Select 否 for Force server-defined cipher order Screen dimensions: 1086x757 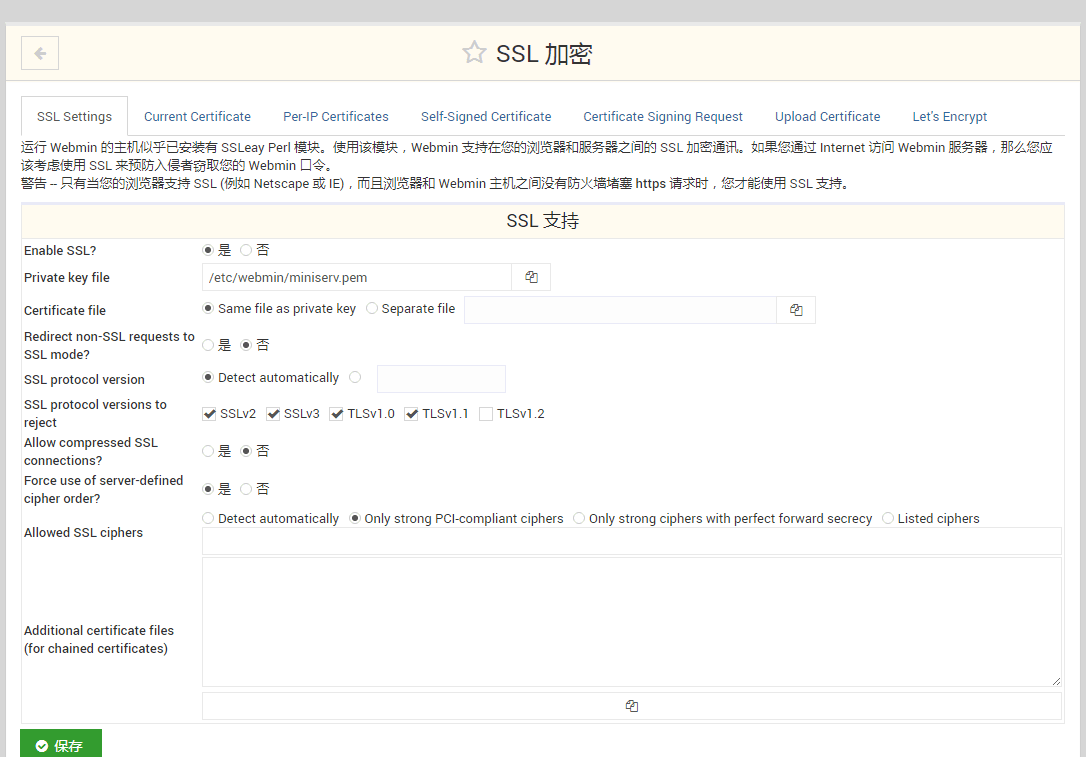(x=246, y=489)
